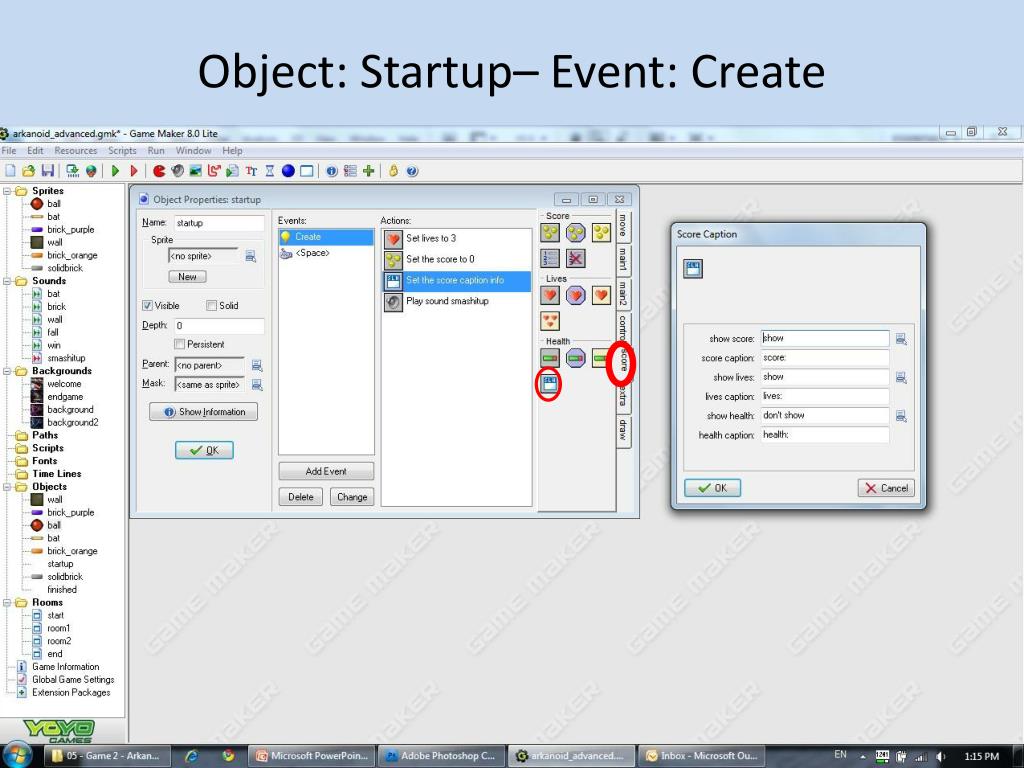The height and width of the screenshot is (768, 1024).
Task: Open show score options menu icon
Action: 901,339
